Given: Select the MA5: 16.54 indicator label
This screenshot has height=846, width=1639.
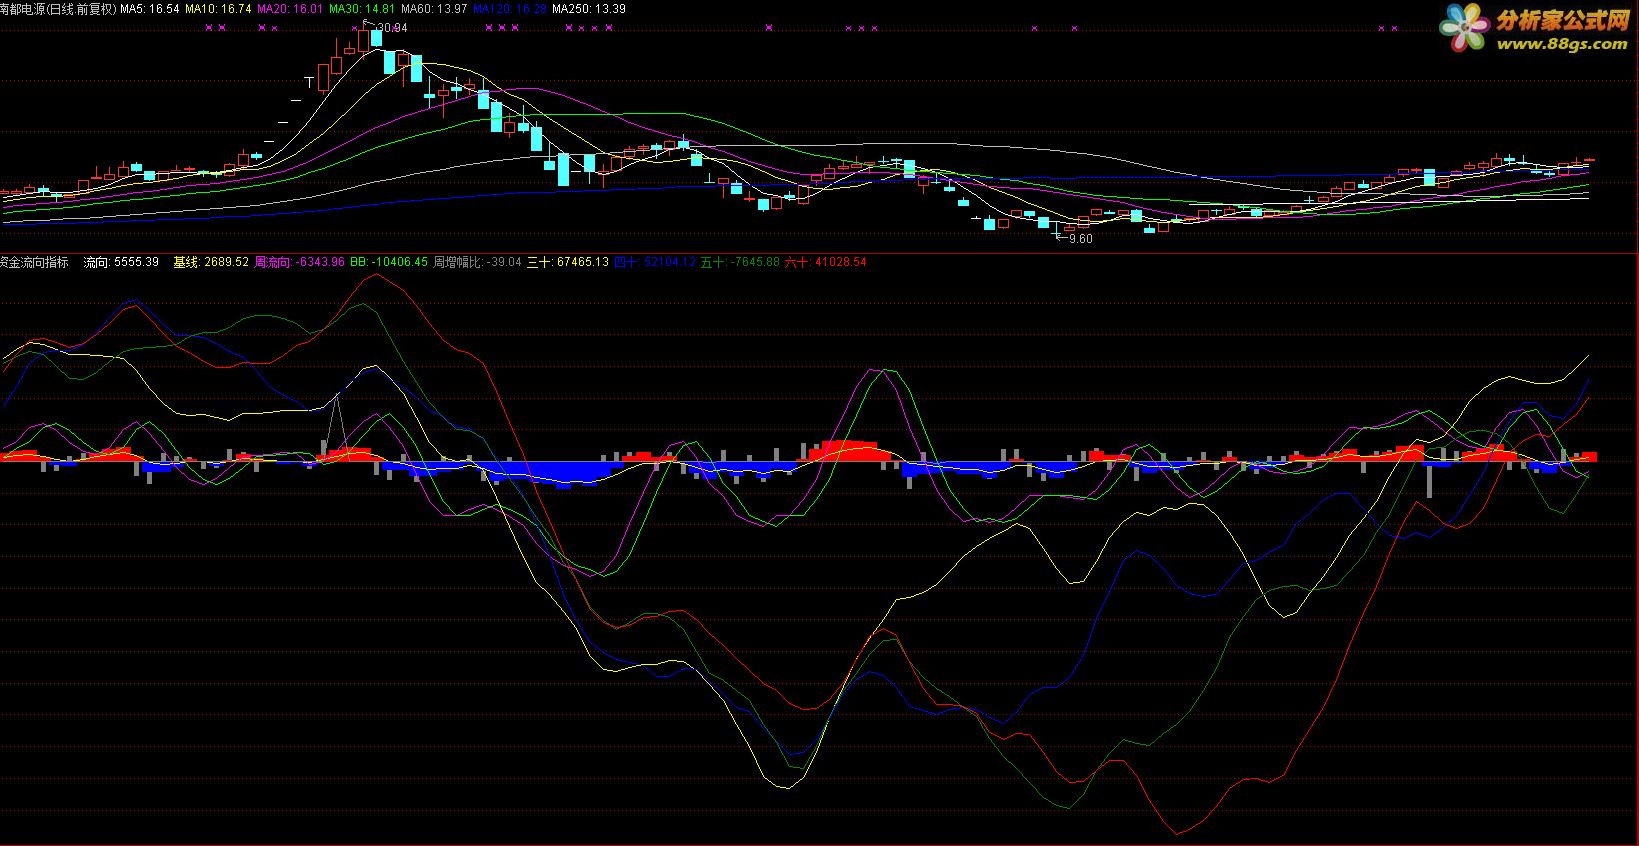Looking at the screenshot, I should coord(150,8).
